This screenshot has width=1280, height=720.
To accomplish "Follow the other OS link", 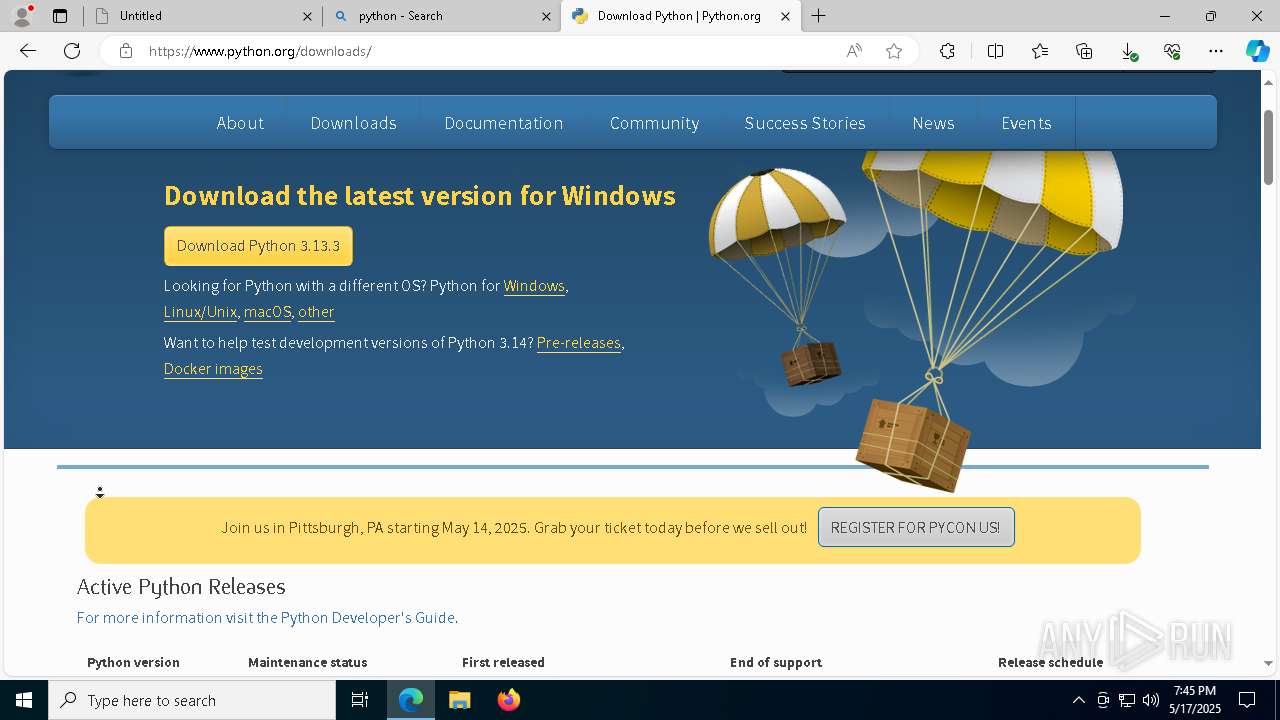I will pyautogui.click(x=316, y=312).
